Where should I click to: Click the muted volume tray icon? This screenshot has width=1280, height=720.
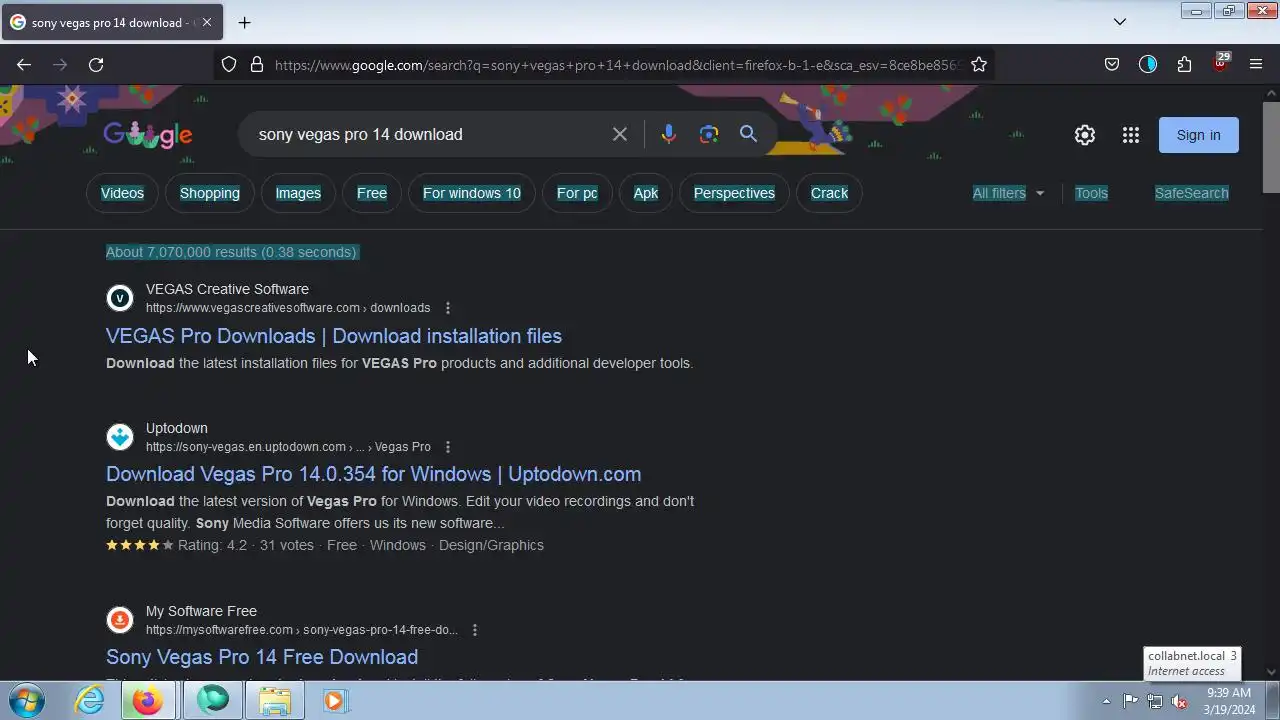[x=1179, y=701]
